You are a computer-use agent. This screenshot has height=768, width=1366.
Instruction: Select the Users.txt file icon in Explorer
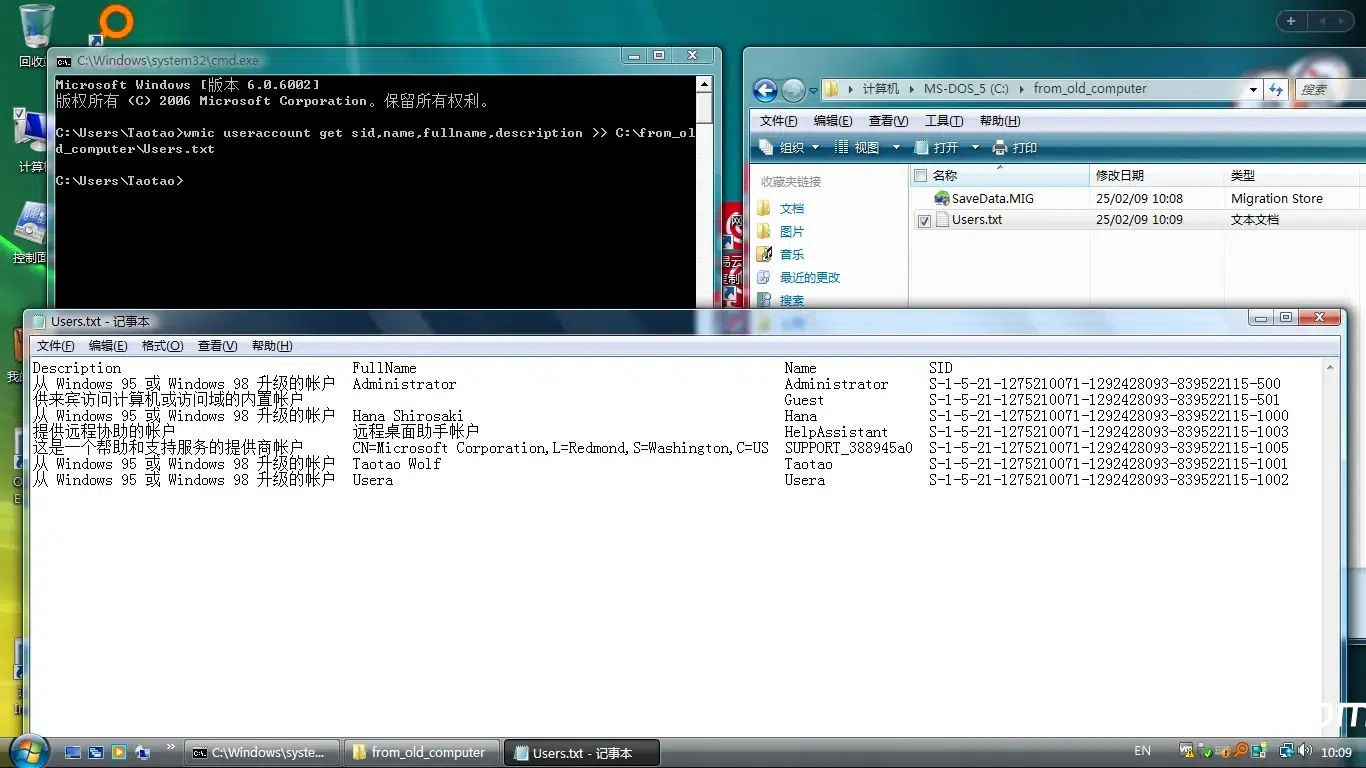(x=942, y=220)
